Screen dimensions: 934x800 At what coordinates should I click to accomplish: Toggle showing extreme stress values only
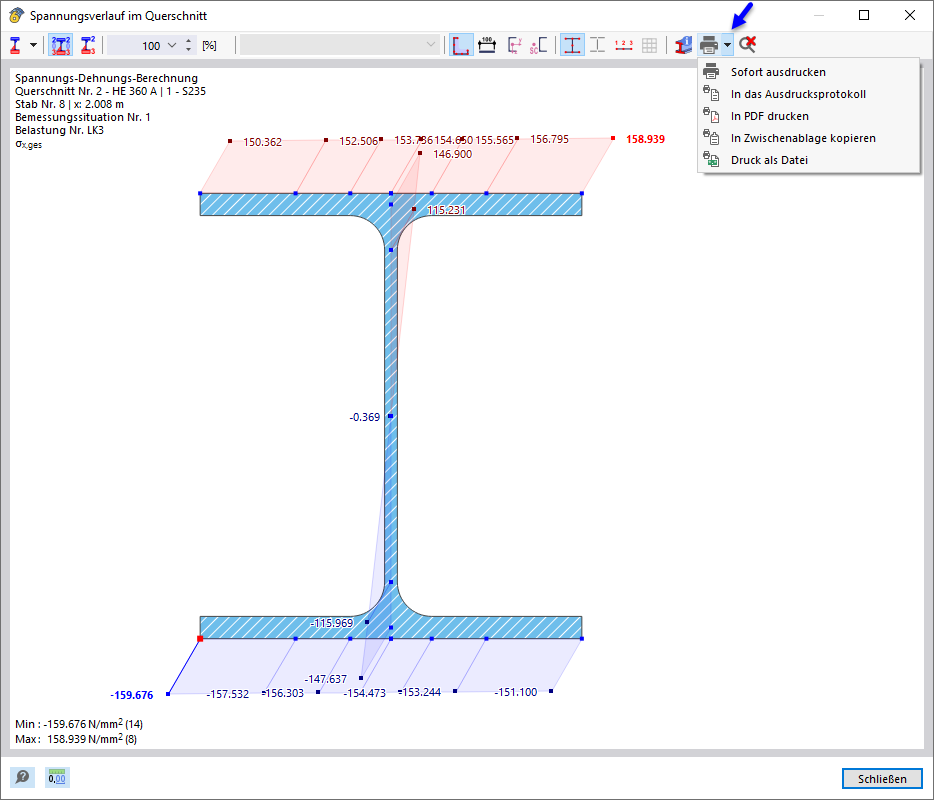[x=88, y=45]
